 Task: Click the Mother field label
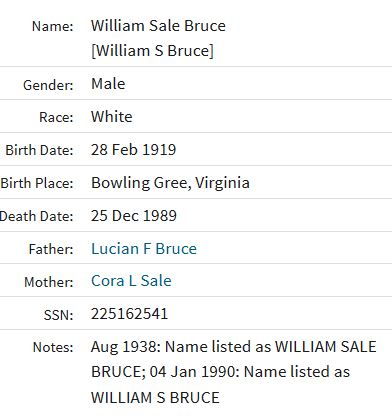(49, 282)
